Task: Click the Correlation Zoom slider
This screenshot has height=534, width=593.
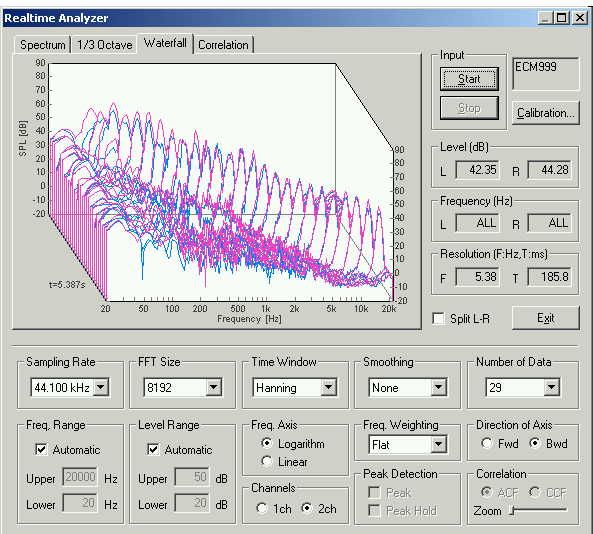Action: [x=539, y=511]
